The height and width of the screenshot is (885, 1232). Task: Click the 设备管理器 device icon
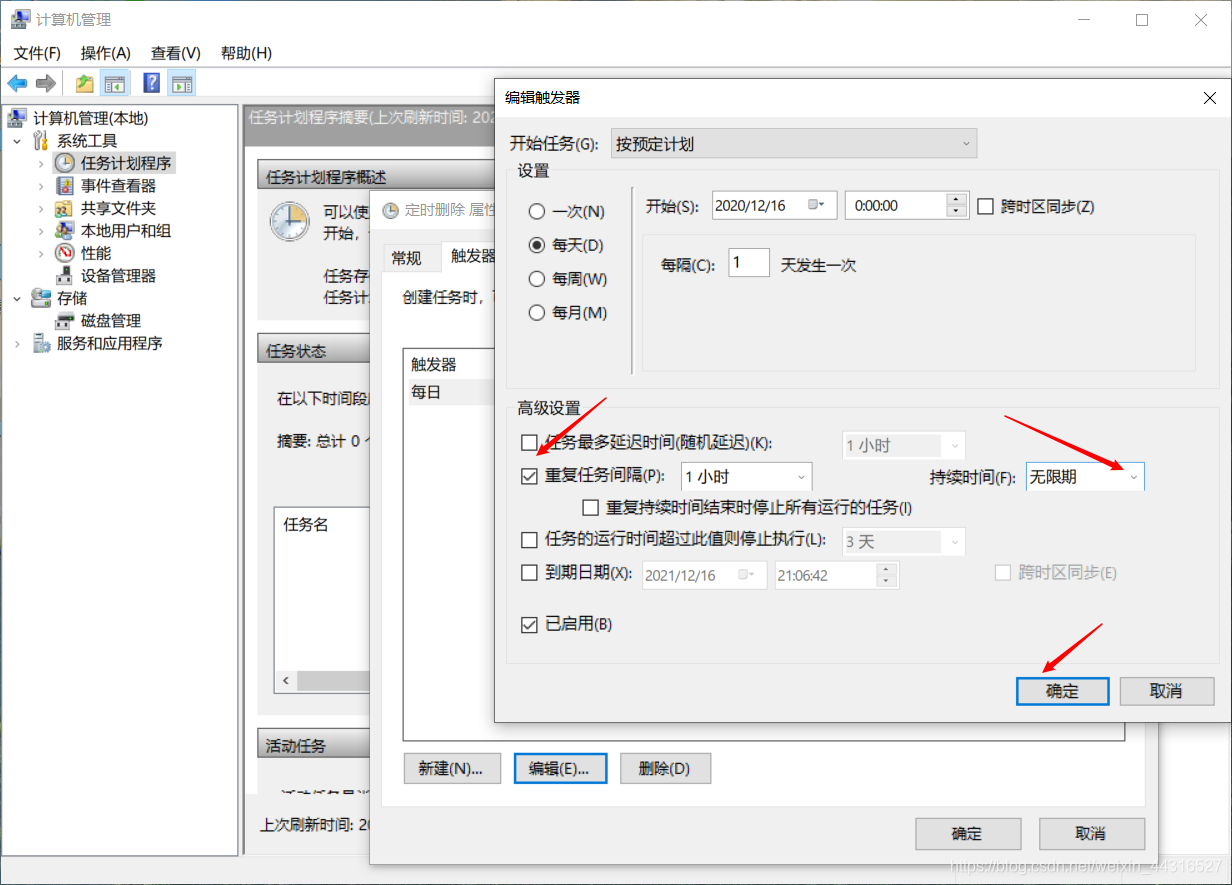(64, 276)
